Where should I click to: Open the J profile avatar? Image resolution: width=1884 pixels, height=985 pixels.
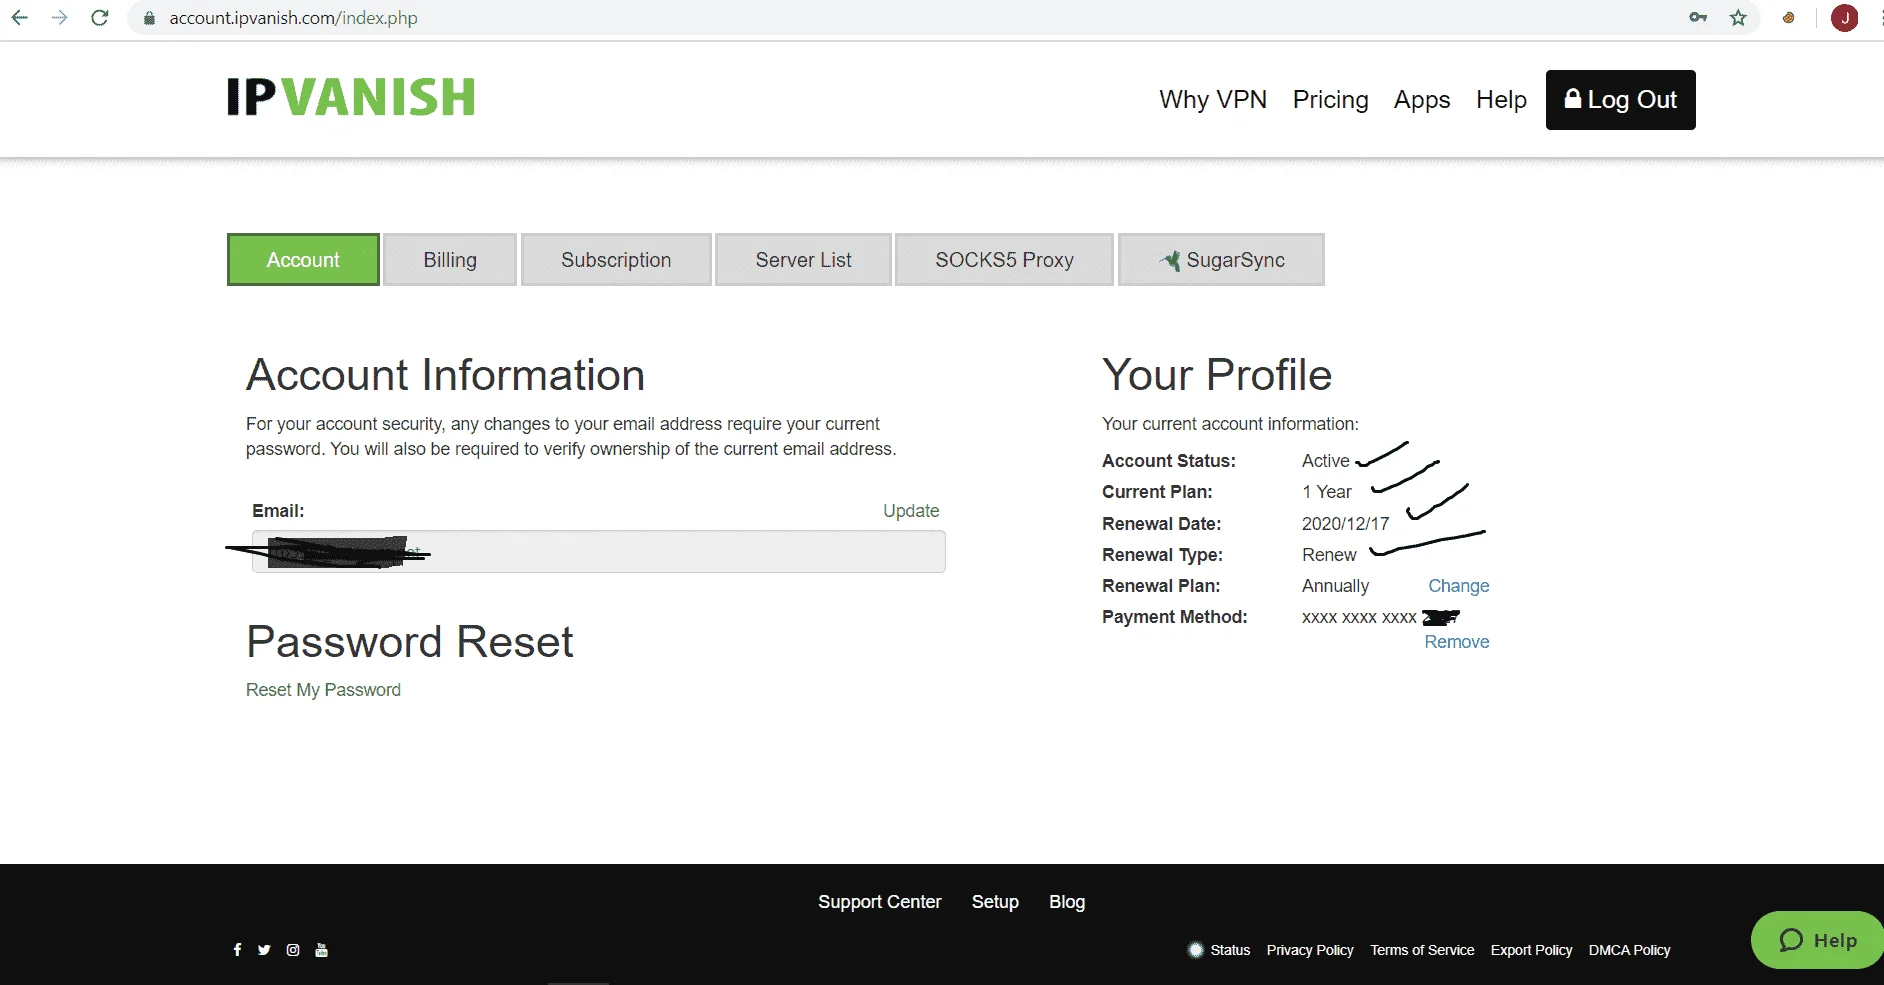pos(1844,18)
